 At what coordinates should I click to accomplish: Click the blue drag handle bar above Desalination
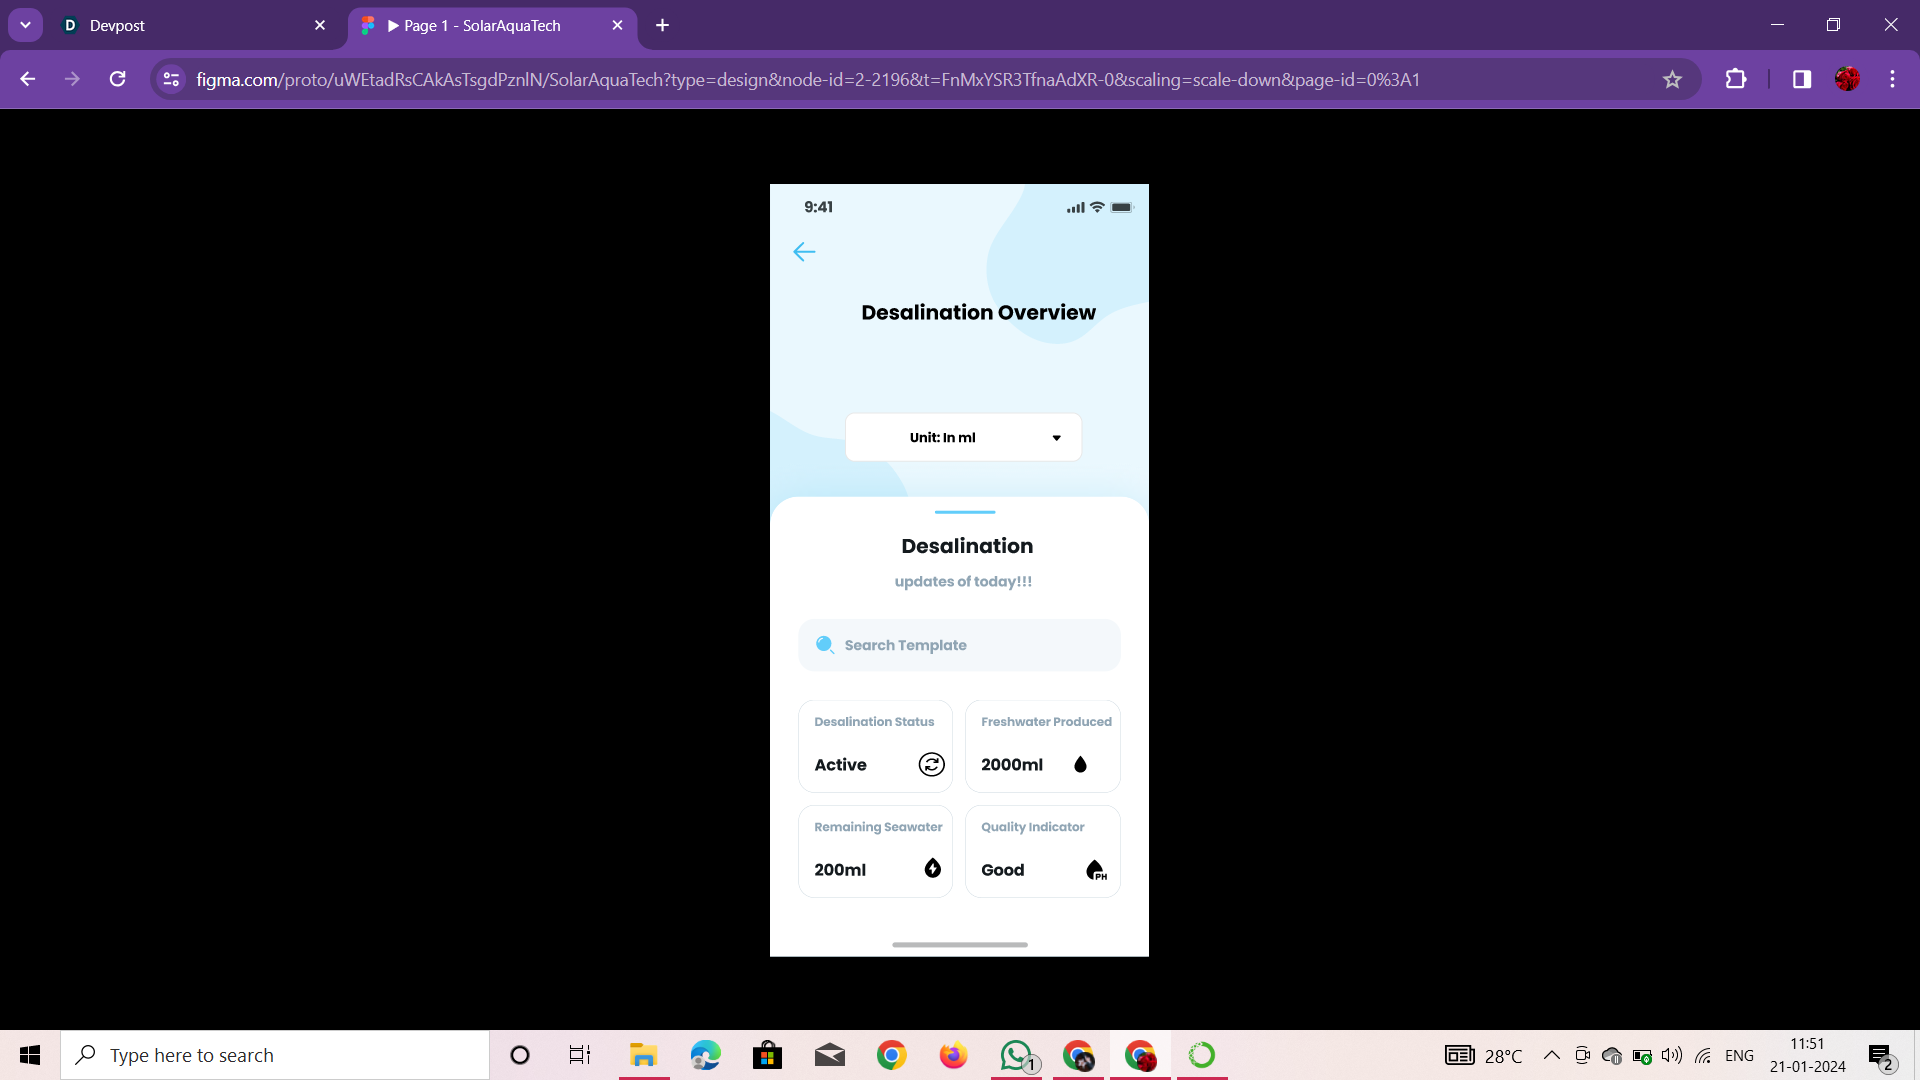pyautogui.click(x=964, y=512)
